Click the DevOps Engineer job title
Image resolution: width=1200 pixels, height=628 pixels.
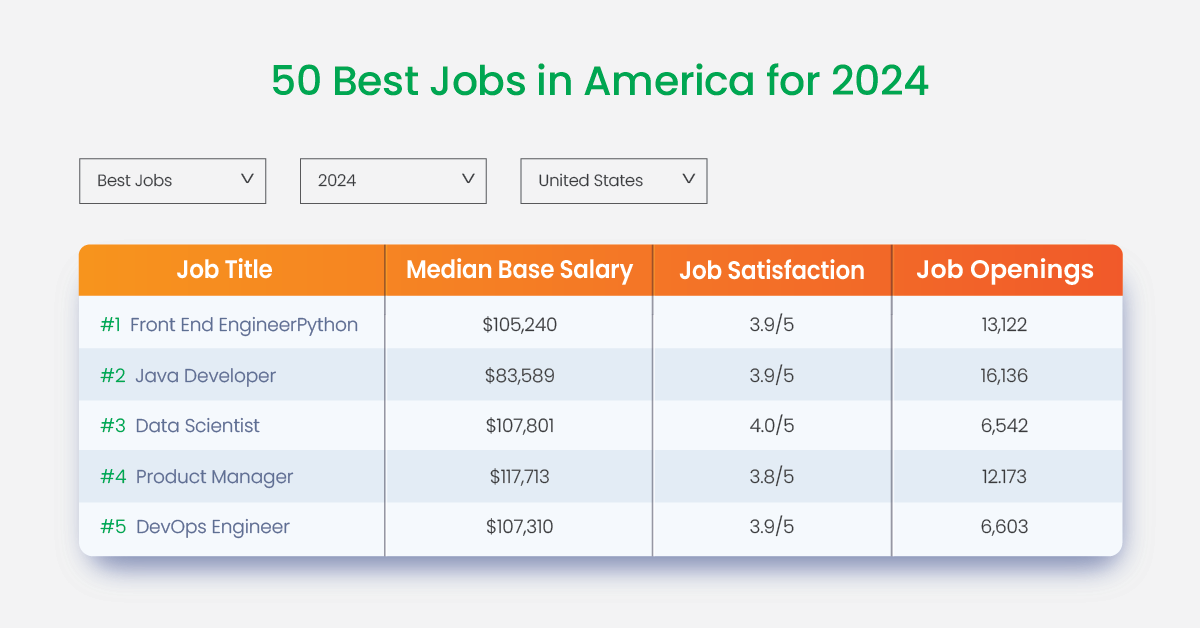[x=210, y=527]
